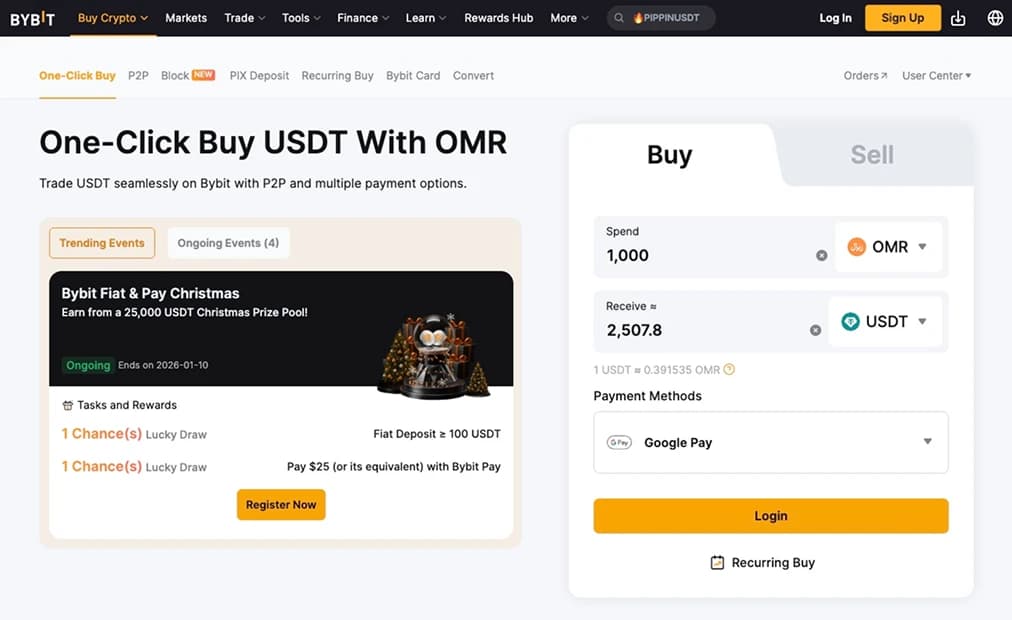Click Register Now for the Christmas event
Image resolution: width=1012 pixels, height=620 pixels.
click(x=281, y=505)
